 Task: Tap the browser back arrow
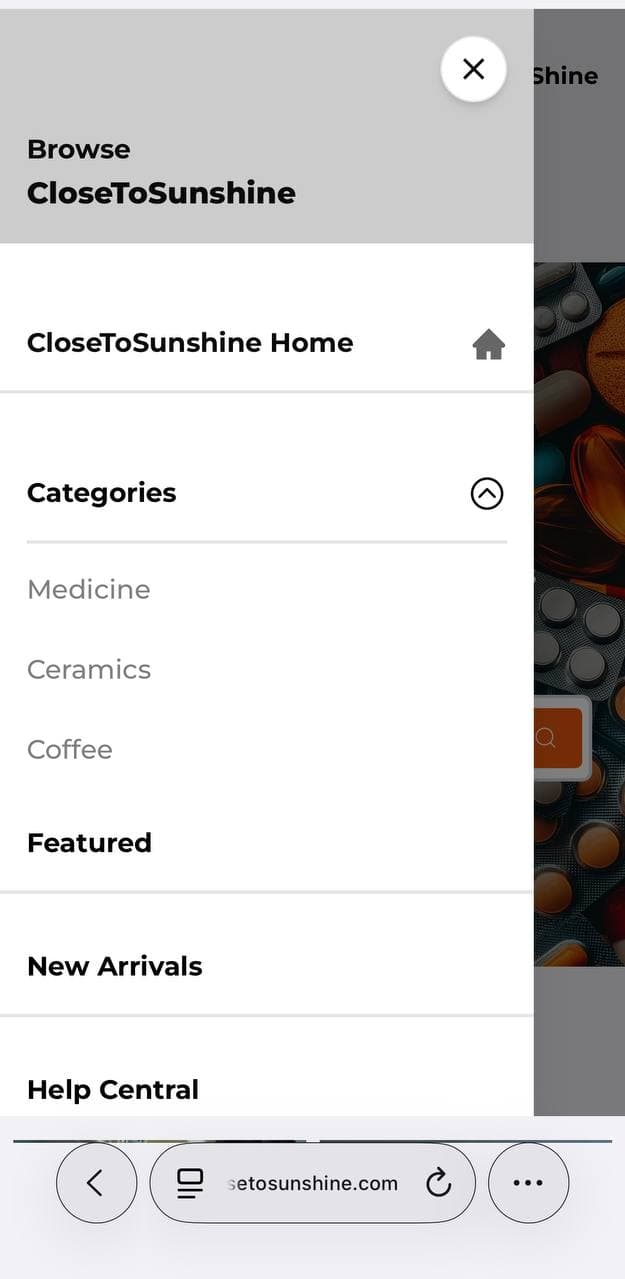96,1183
